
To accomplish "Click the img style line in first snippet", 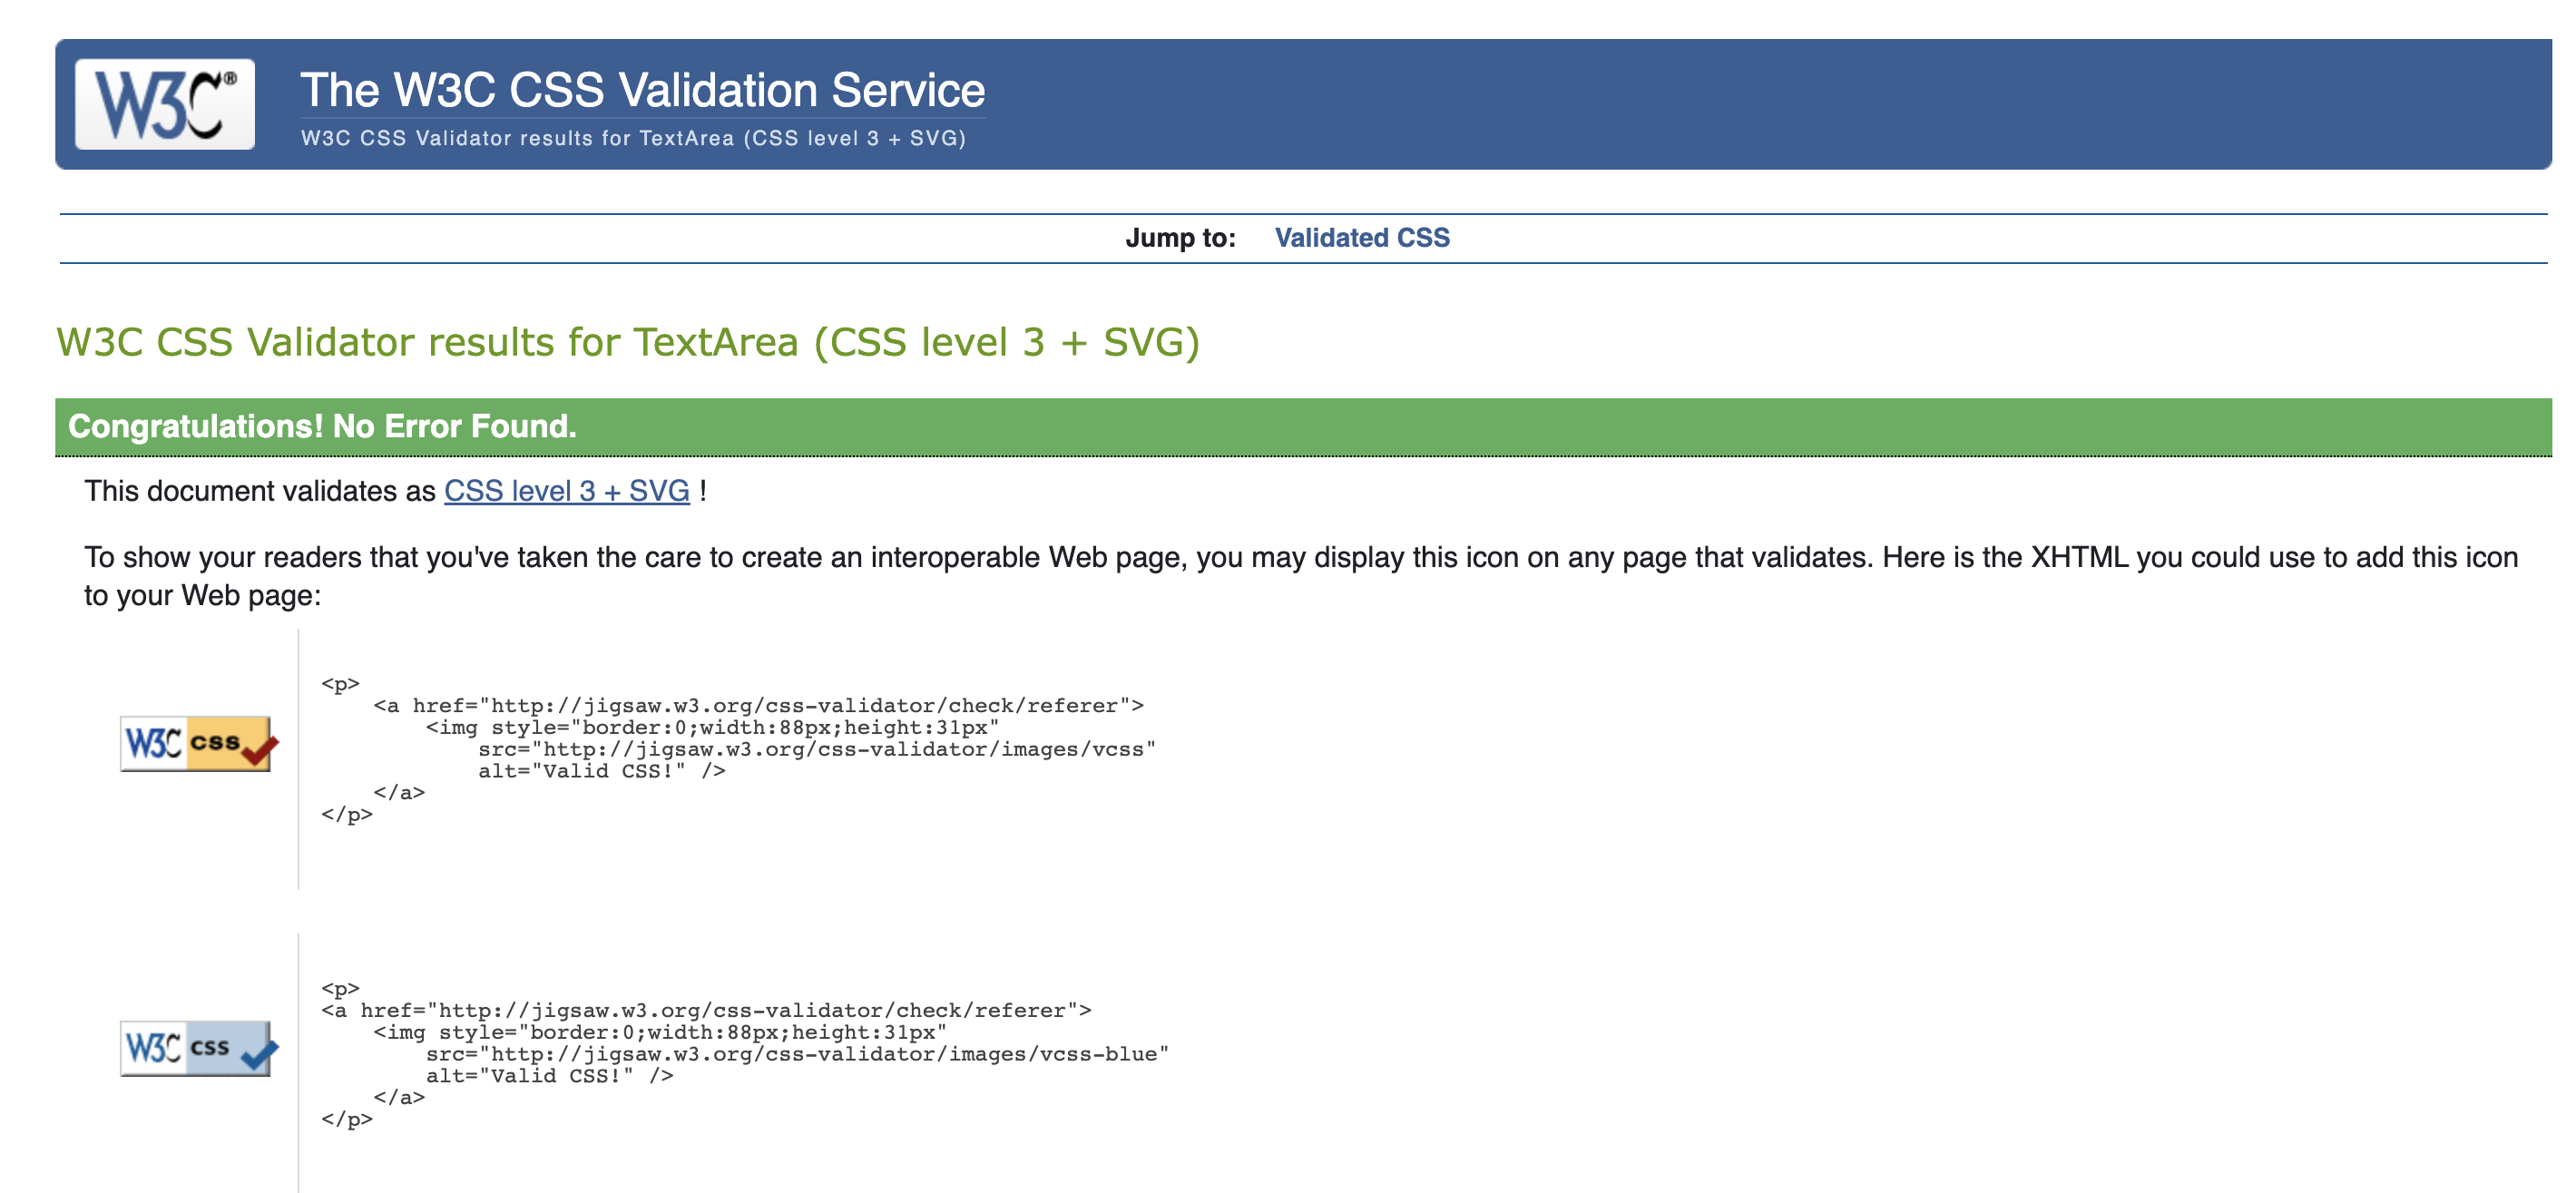I will coord(712,728).
